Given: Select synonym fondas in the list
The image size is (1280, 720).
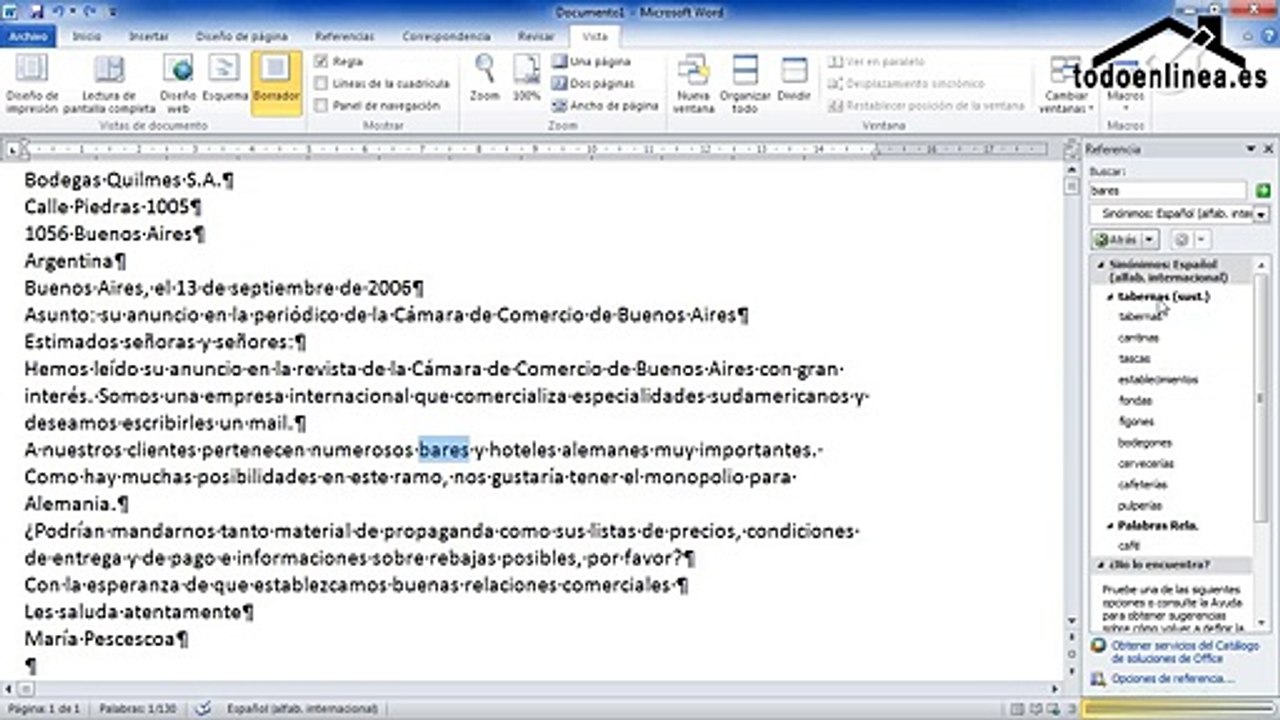Looking at the screenshot, I should [1134, 400].
